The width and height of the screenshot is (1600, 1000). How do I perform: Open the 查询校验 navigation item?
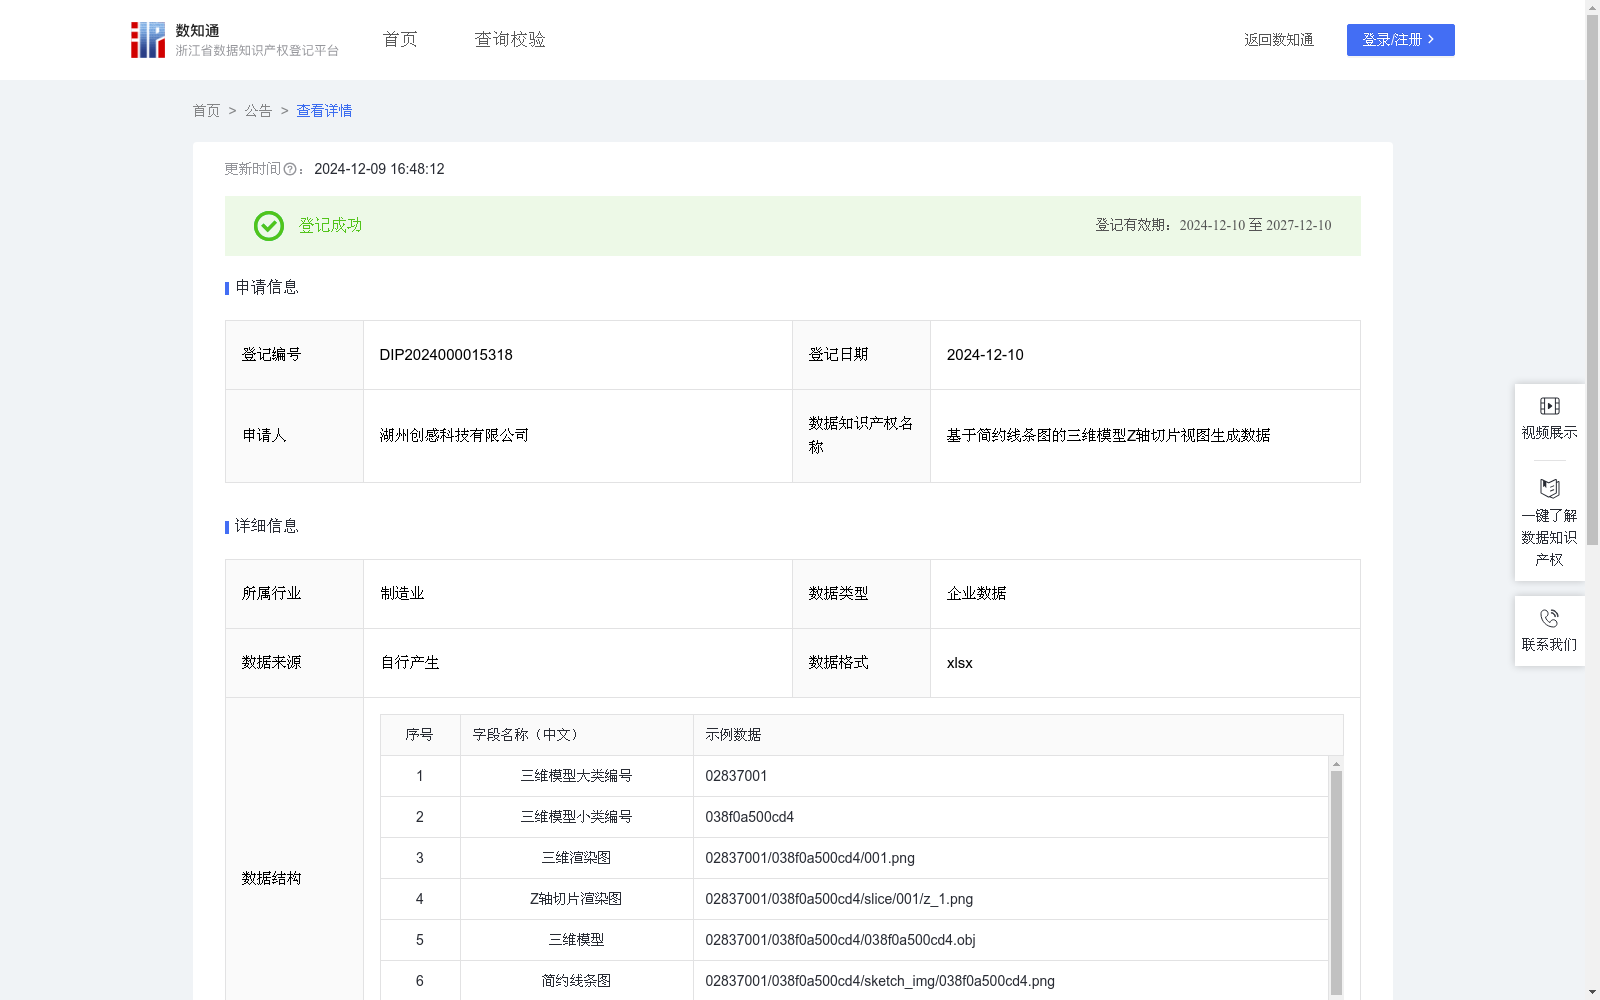pyautogui.click(x=510, y=40)
